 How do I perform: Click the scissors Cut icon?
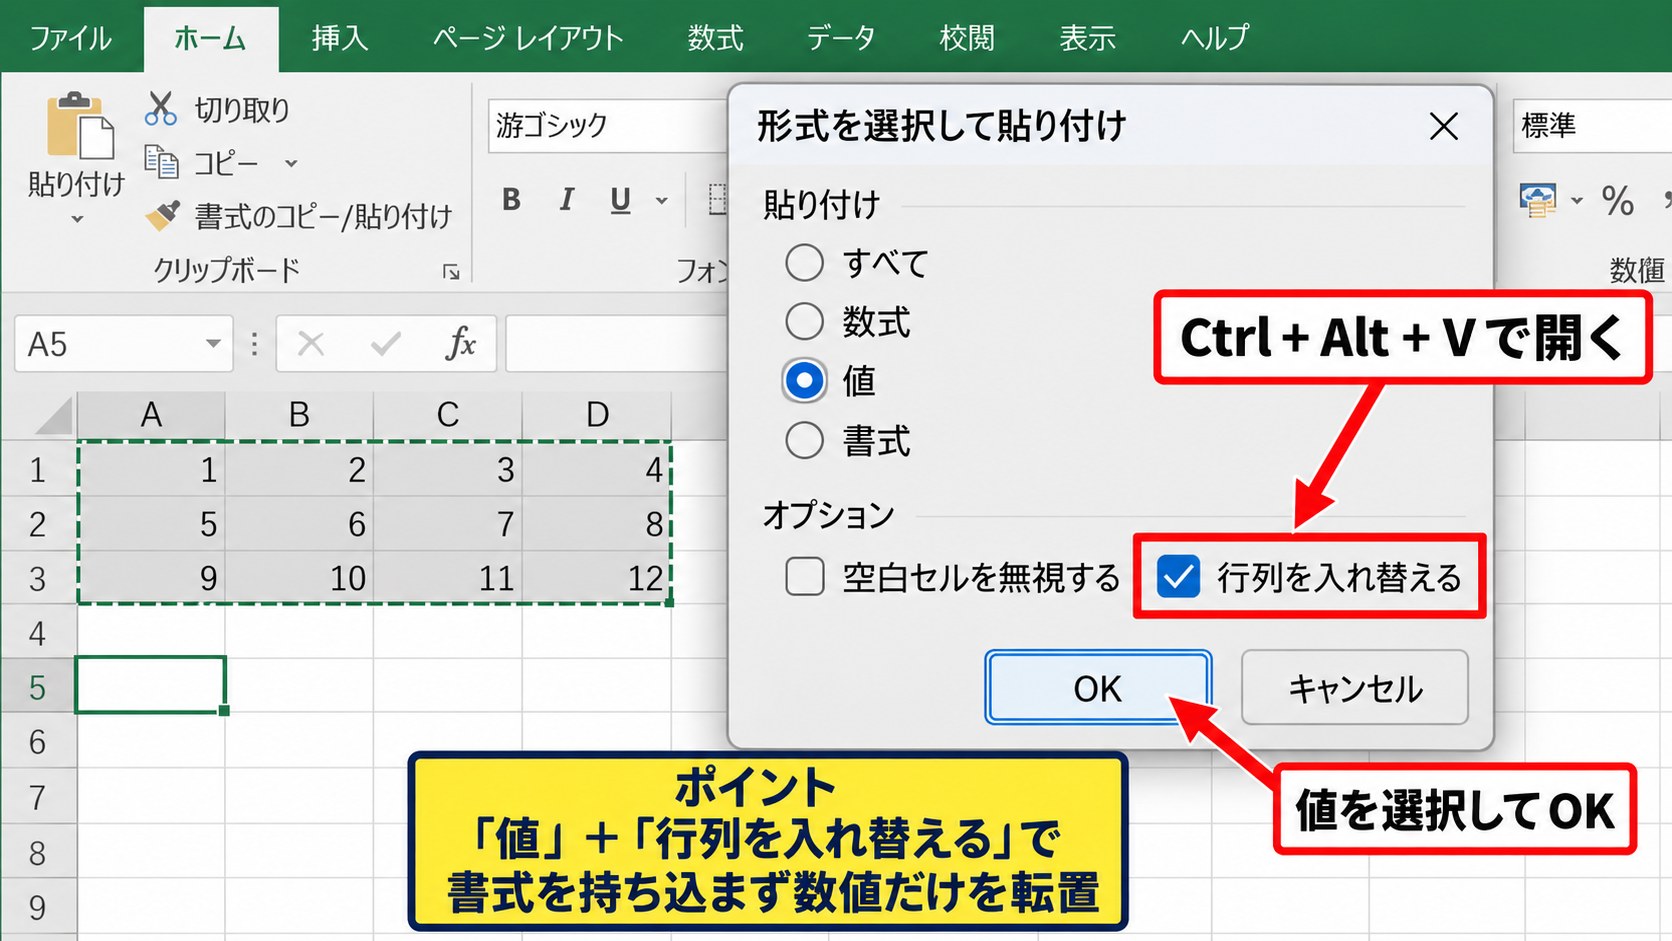[x=160, y=108]
